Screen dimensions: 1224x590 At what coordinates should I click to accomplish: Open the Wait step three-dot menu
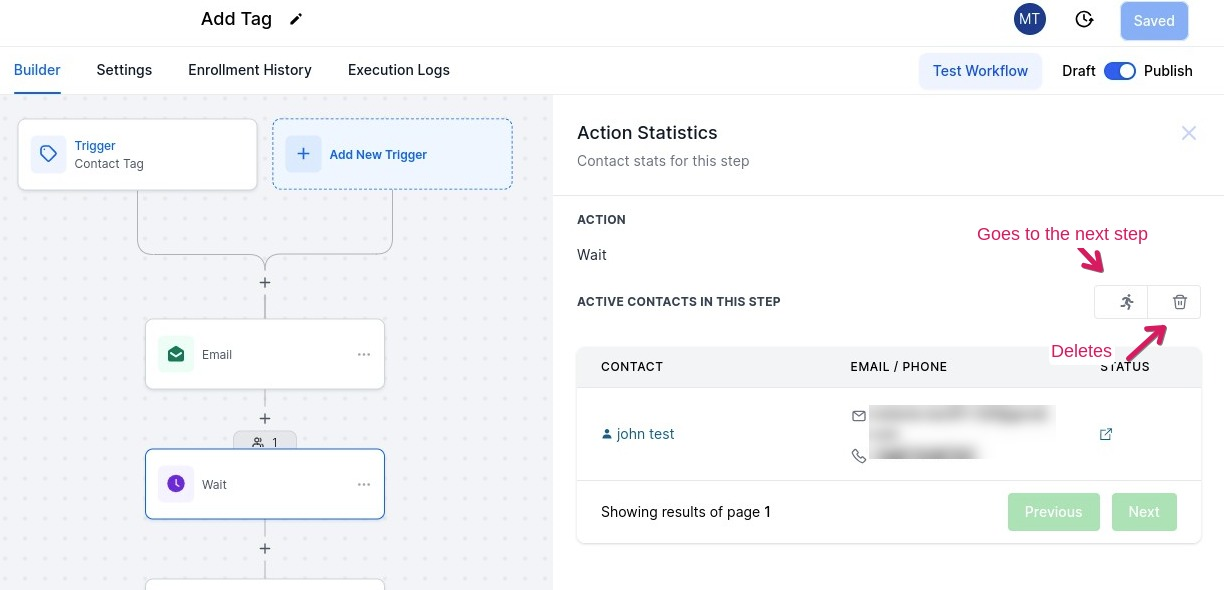point(364,484)
